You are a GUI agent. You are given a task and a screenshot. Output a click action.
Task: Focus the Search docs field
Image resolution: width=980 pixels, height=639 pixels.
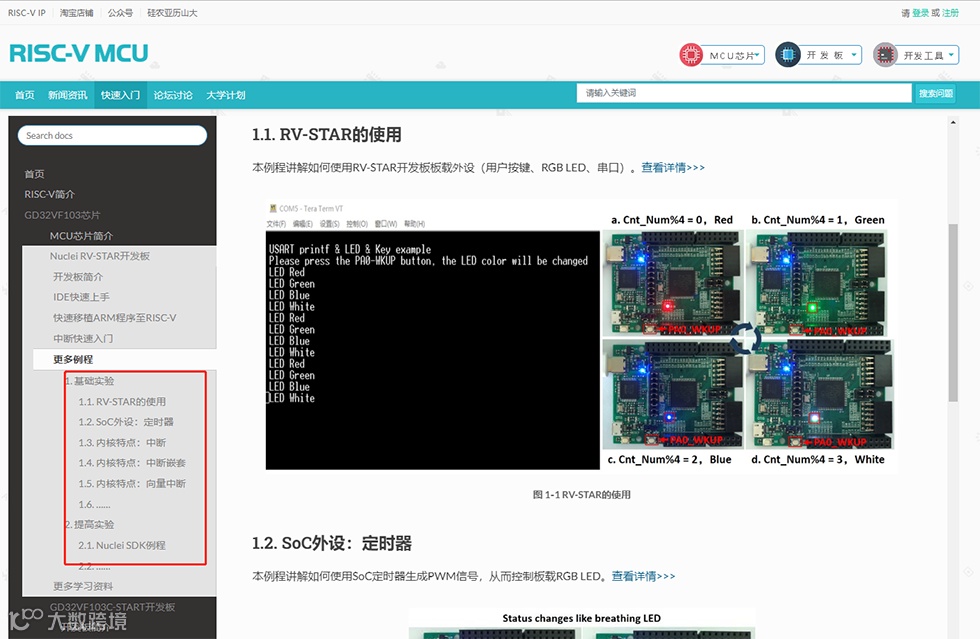[112, 136]
